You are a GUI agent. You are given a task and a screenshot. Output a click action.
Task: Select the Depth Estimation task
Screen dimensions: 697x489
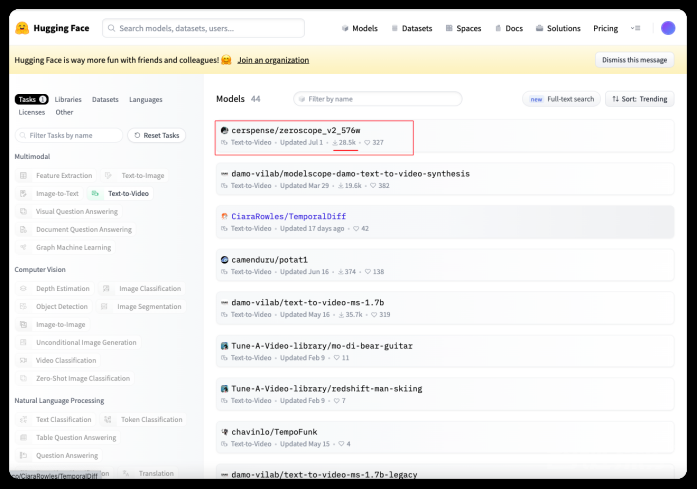click(55, 289)
